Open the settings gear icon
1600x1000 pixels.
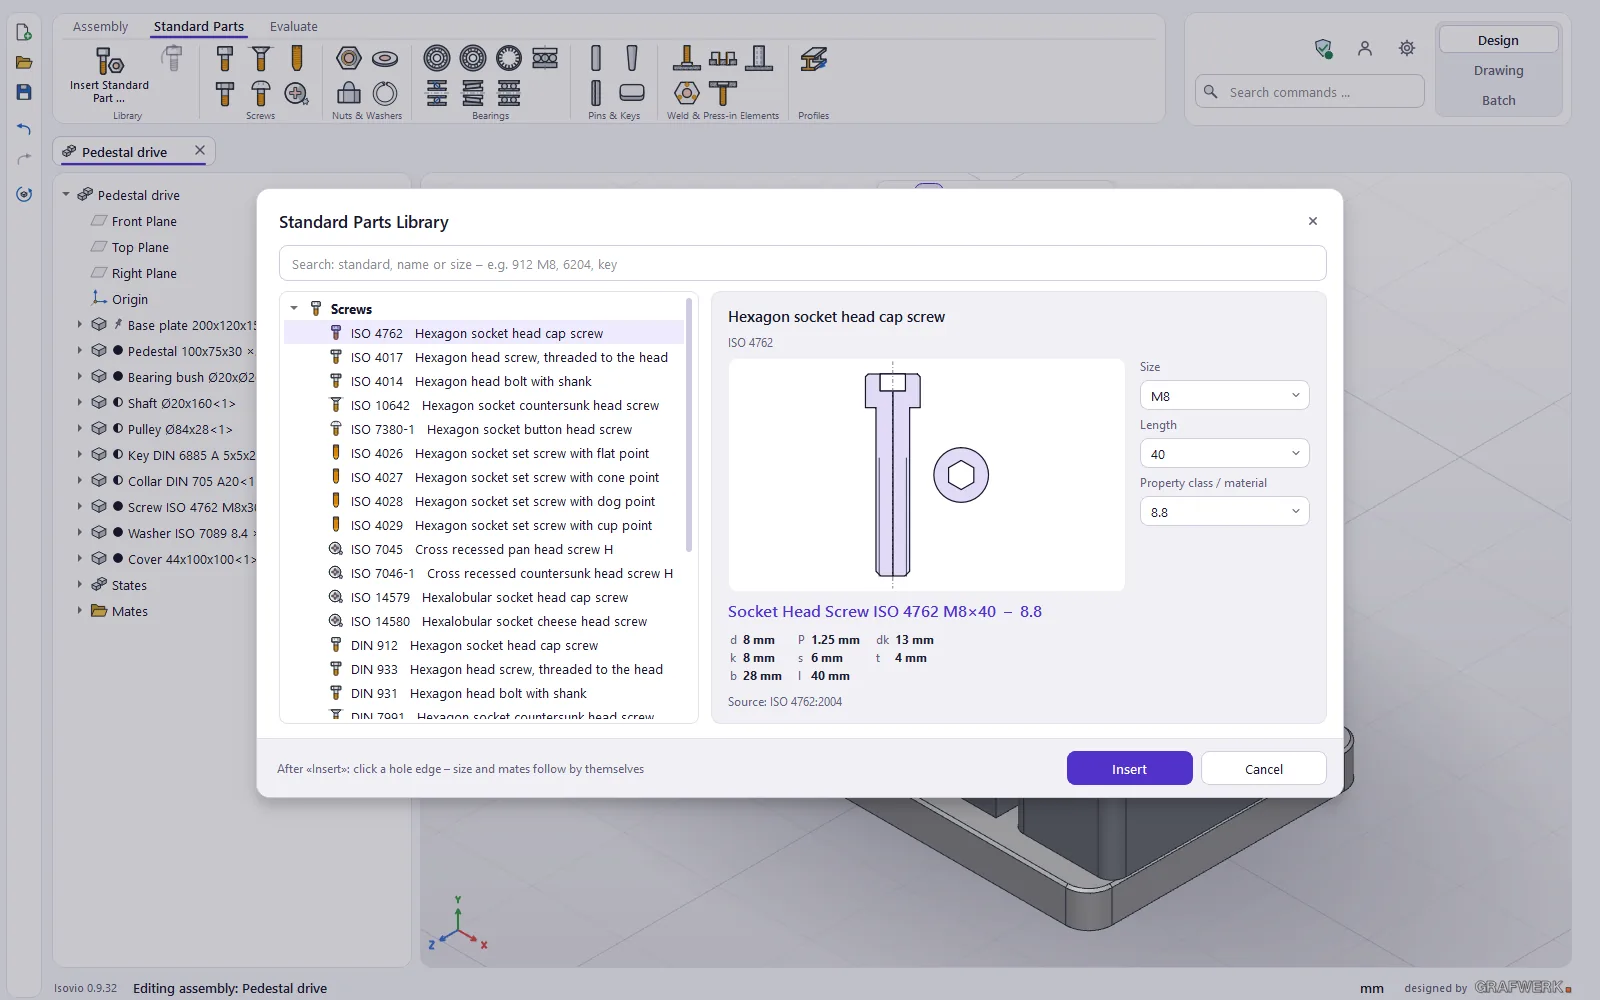coord(1407,48)
